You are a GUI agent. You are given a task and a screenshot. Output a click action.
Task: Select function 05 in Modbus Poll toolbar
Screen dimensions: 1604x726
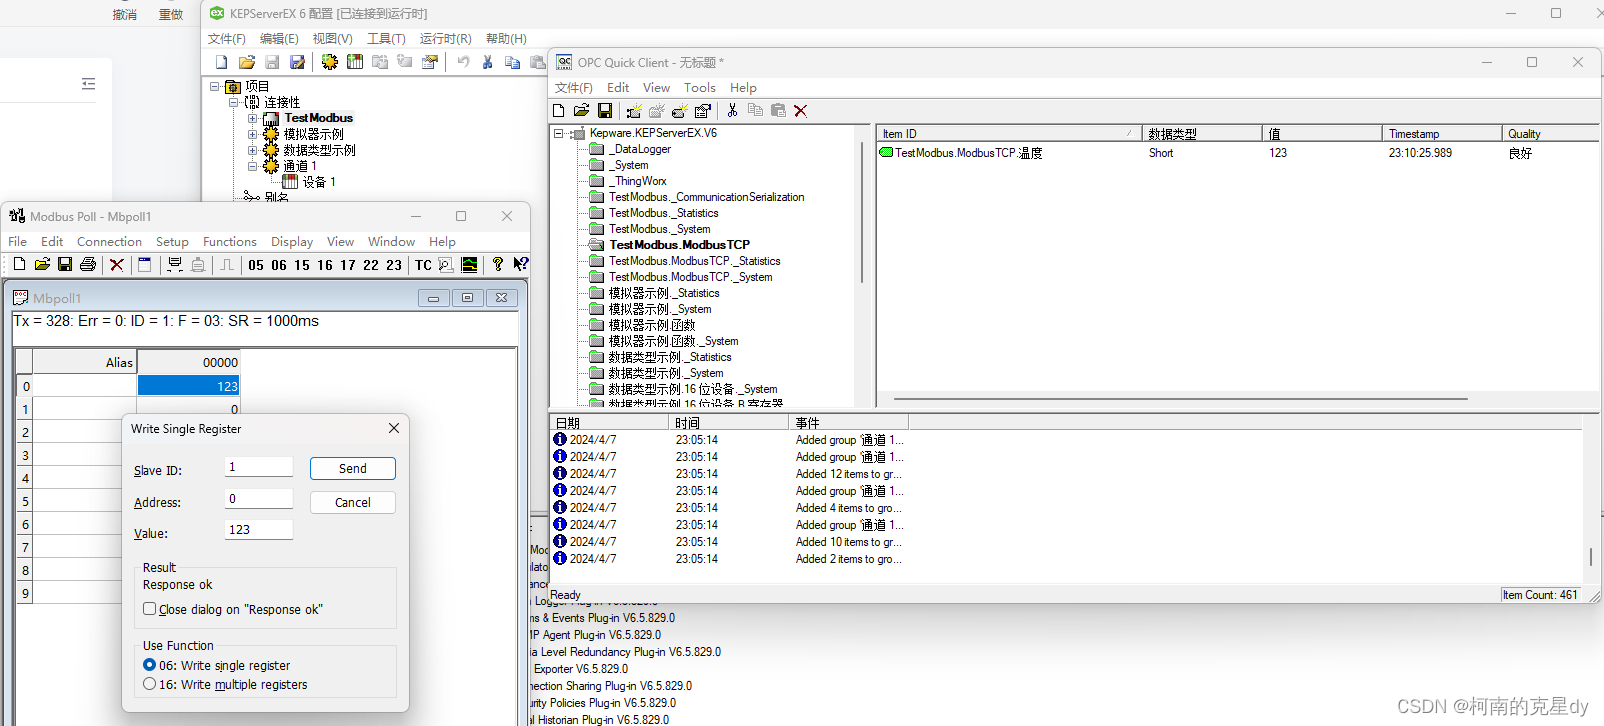[x=256, y=265]
